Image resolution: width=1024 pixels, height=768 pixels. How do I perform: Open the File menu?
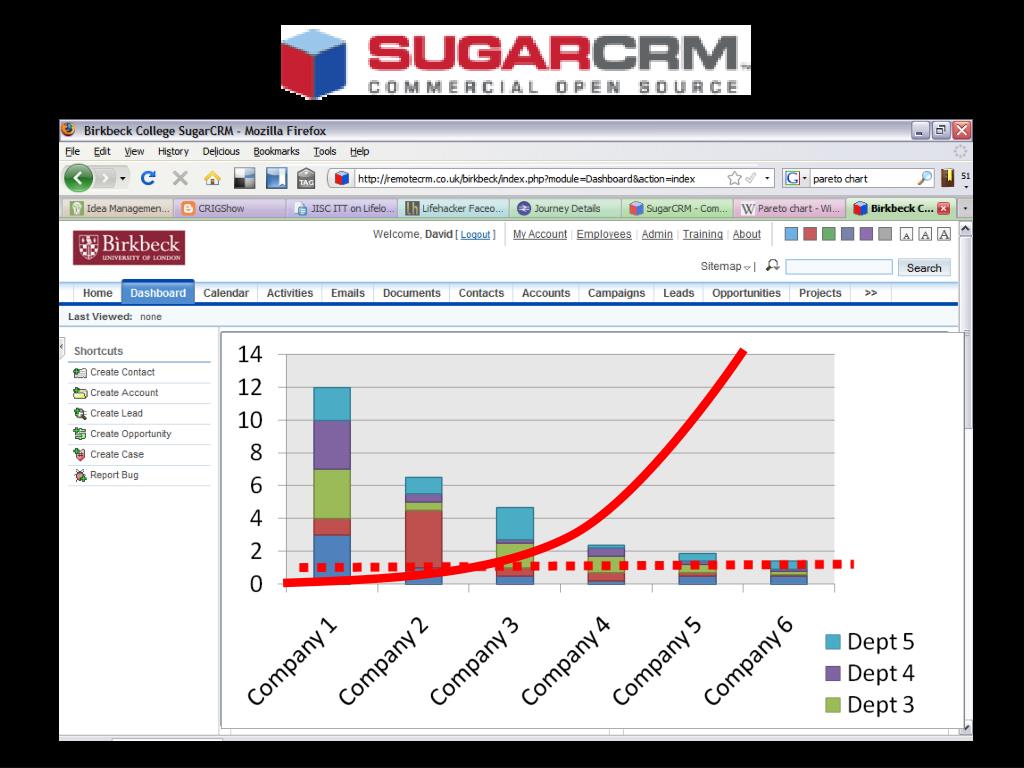click(72, 152)
